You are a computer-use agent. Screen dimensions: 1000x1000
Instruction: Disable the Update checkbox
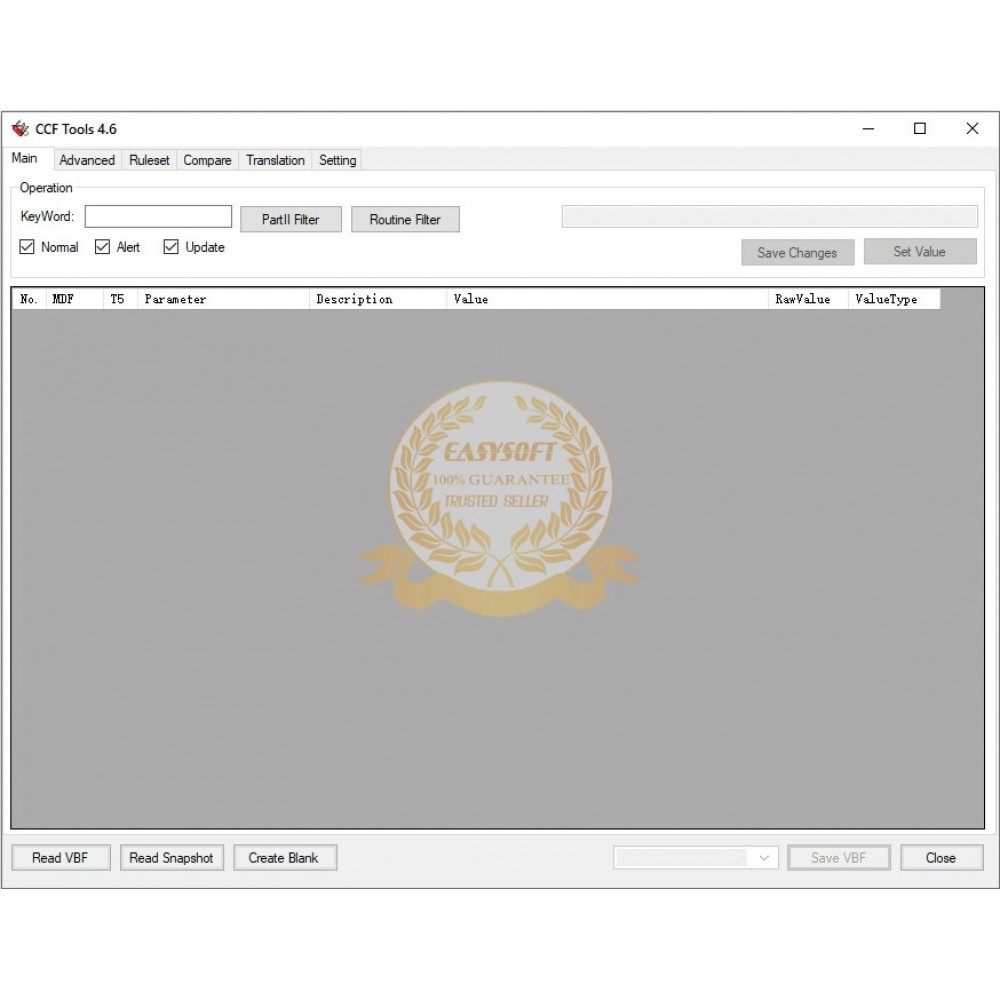(171, 247)
